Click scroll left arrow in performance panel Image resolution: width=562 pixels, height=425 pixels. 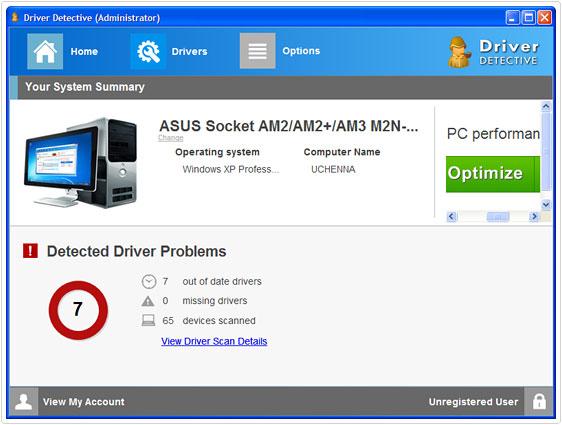click(x=452, y=216)
